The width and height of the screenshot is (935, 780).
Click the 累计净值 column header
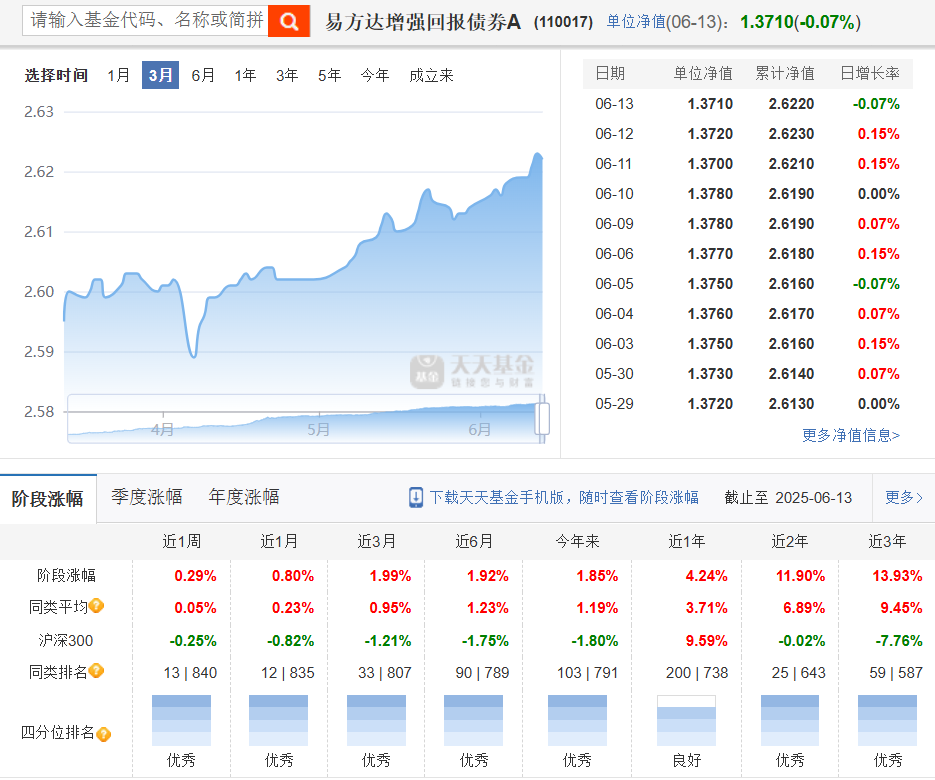coord(785,73)
